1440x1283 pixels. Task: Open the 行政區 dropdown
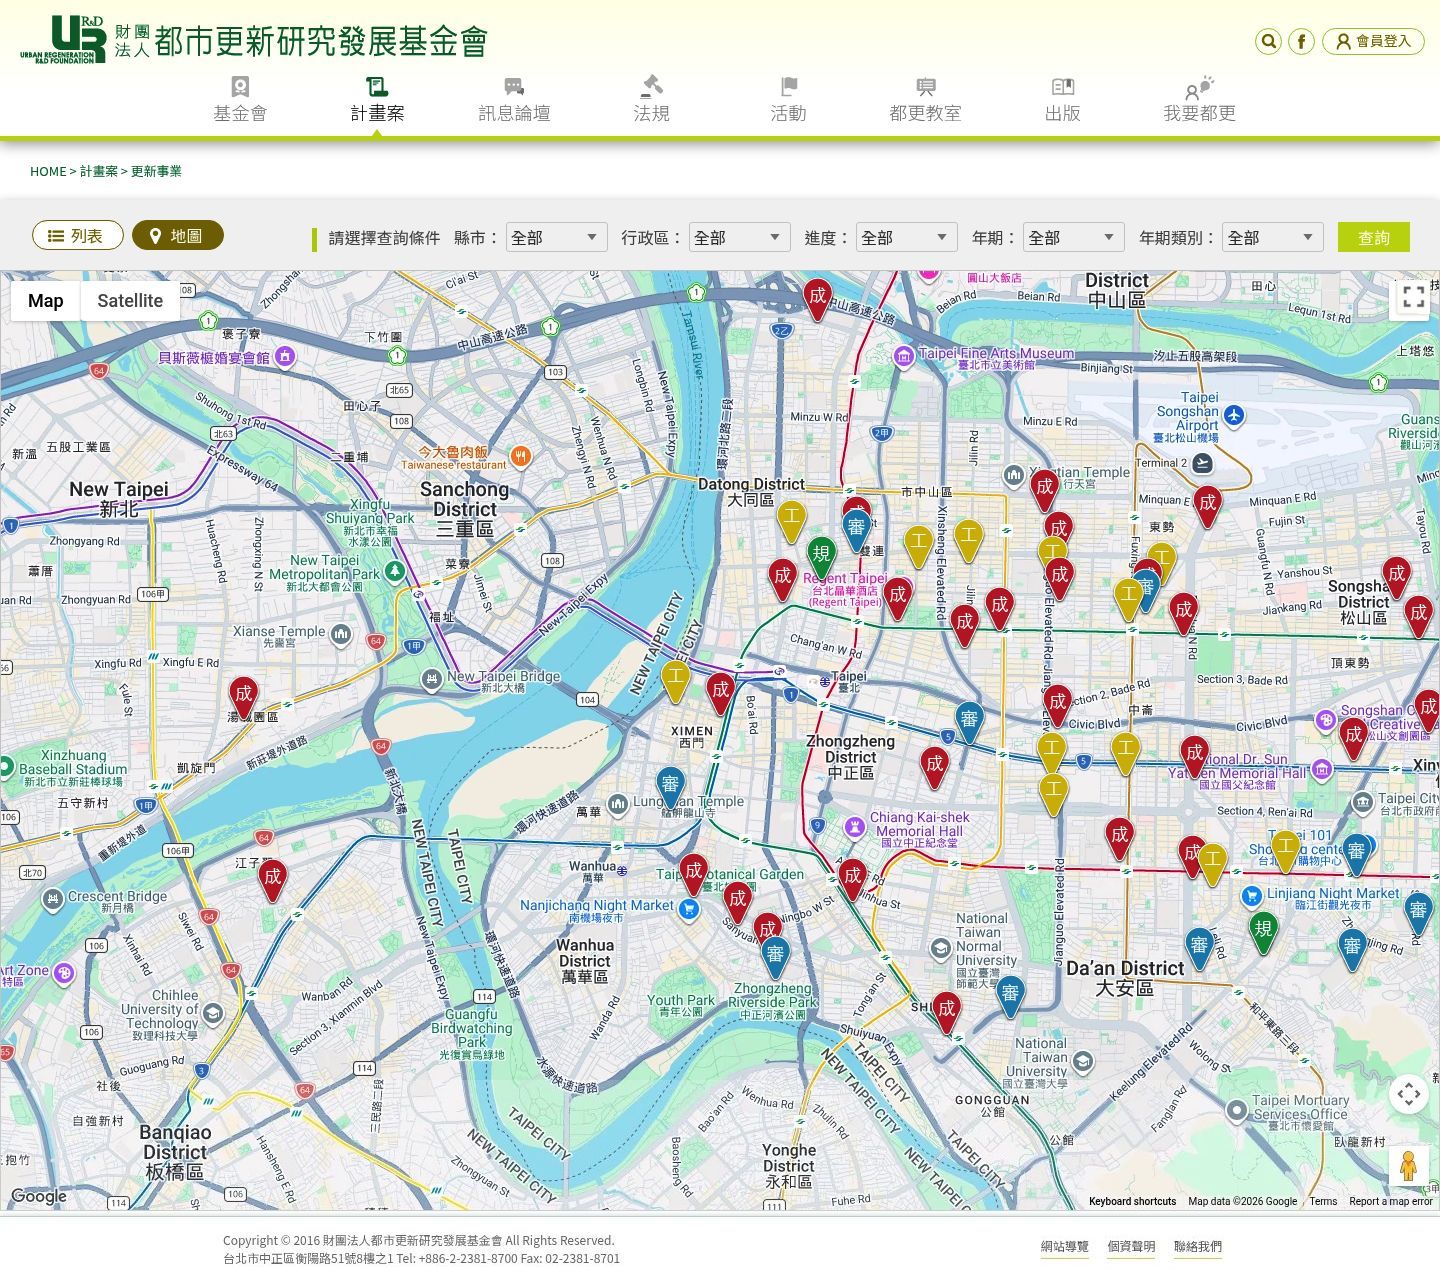tap(739, 237)
